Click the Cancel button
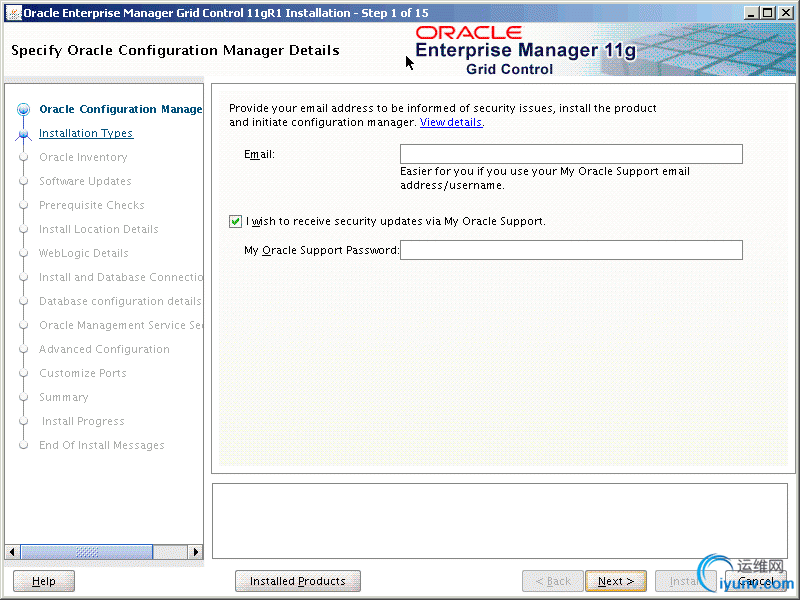The image size is (800, 600). click(x=756, y=581)
